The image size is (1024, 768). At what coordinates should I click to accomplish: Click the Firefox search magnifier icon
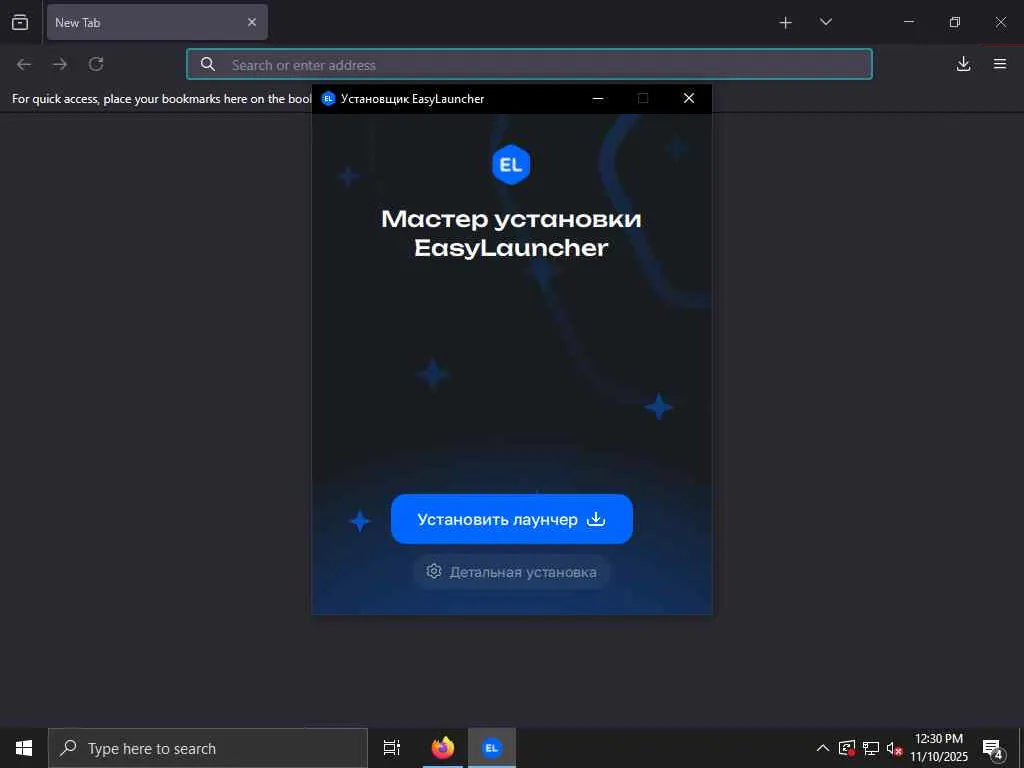point(208,64)
